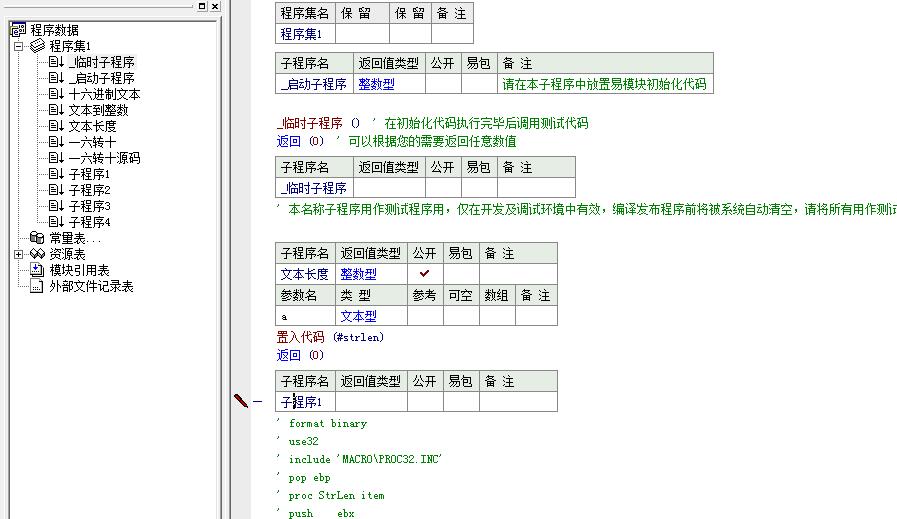Viewport: 897px width, 519px height.
Task: Select 子程序1 in the tree
Action: coord(89,174)
